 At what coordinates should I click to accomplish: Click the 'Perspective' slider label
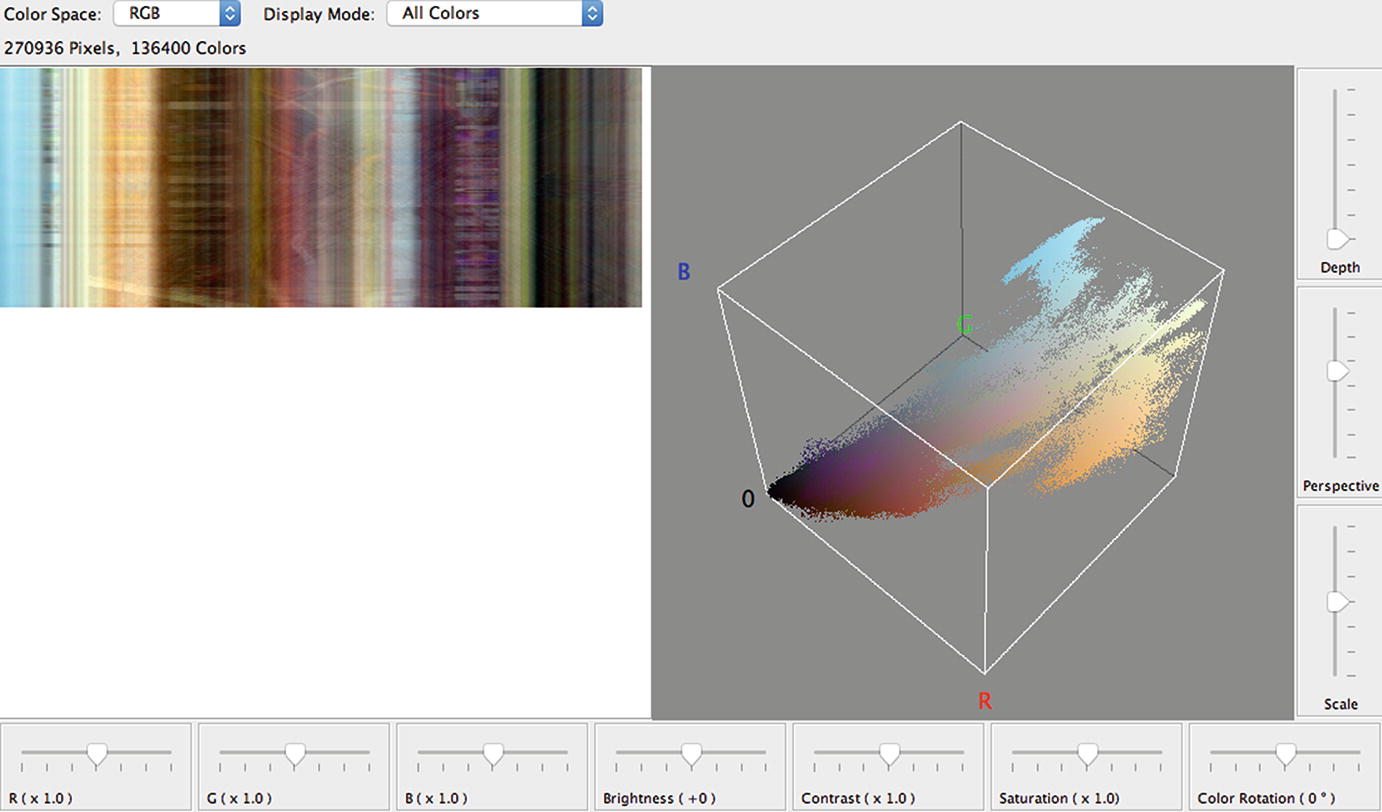point(1340,486)
